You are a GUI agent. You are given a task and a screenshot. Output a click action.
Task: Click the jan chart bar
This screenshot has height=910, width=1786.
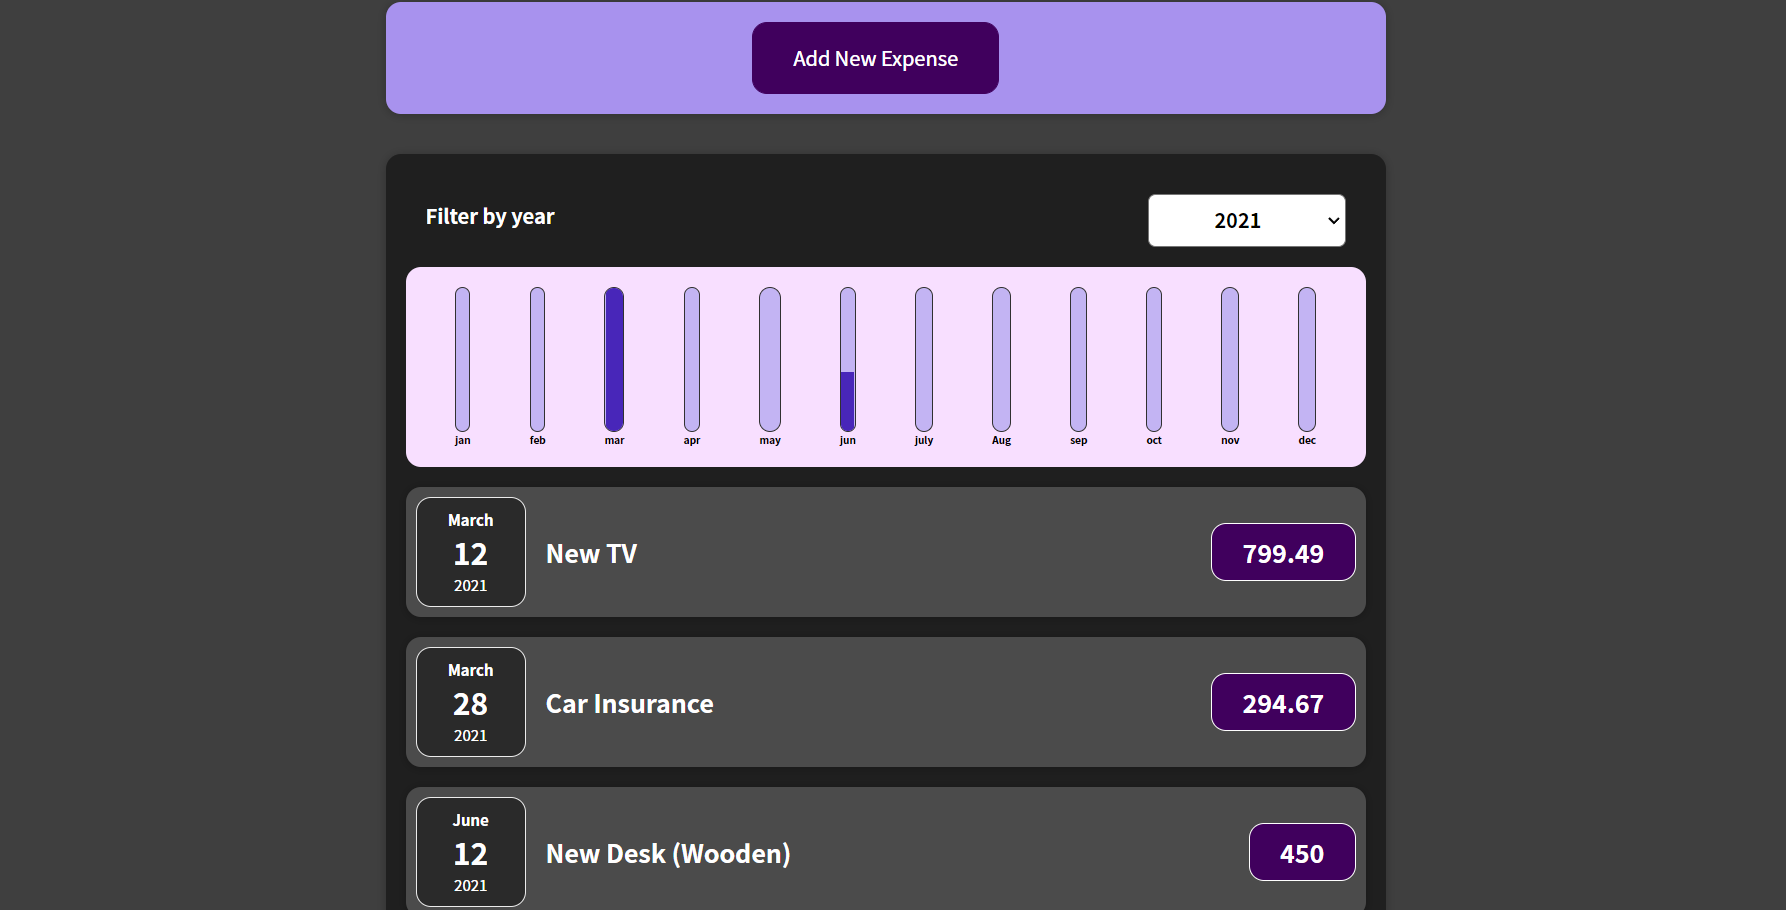tap(462, 359)
